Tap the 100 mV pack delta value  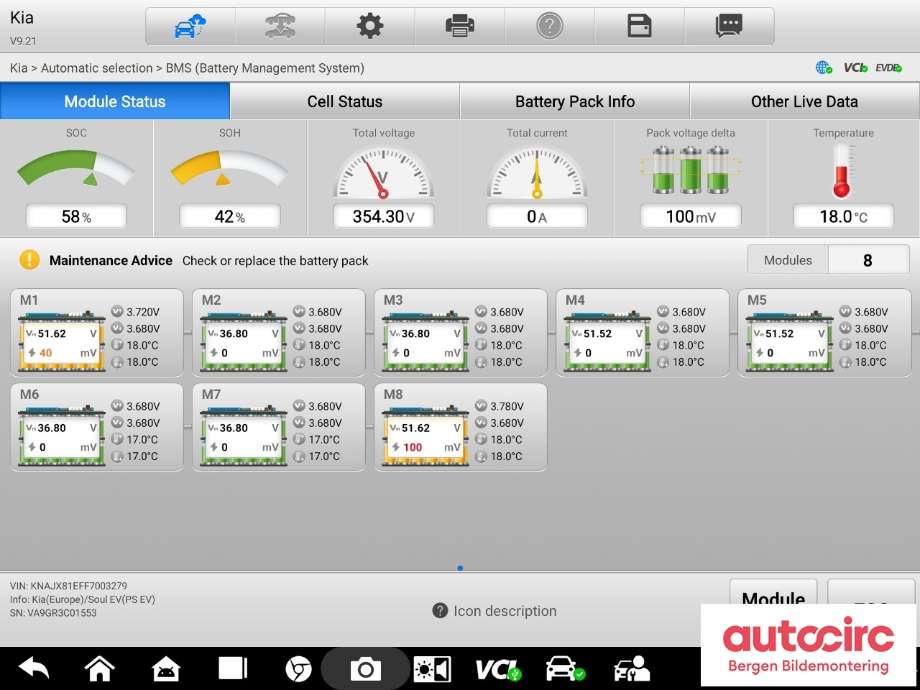691,217
